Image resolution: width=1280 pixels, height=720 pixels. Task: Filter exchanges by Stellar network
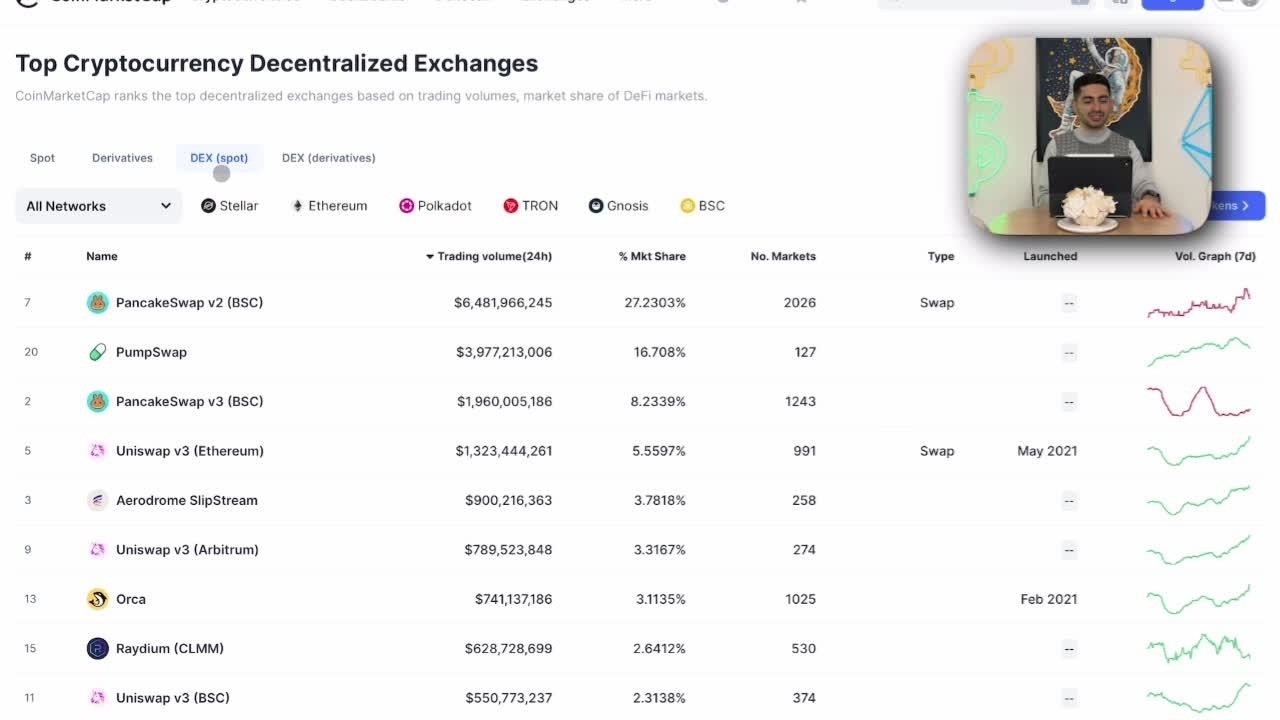229,206
